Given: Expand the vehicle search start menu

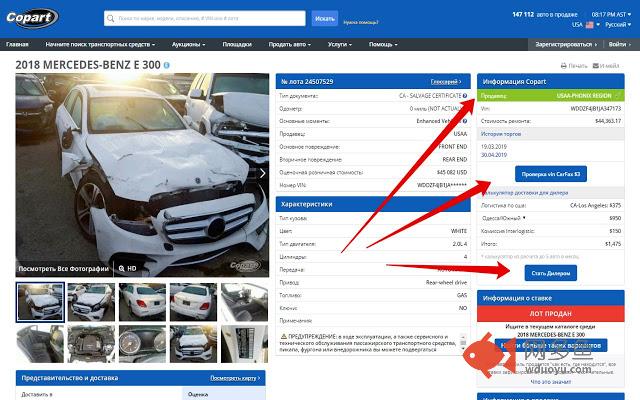Looking at the screenshot, I should (x=100, y=44).
